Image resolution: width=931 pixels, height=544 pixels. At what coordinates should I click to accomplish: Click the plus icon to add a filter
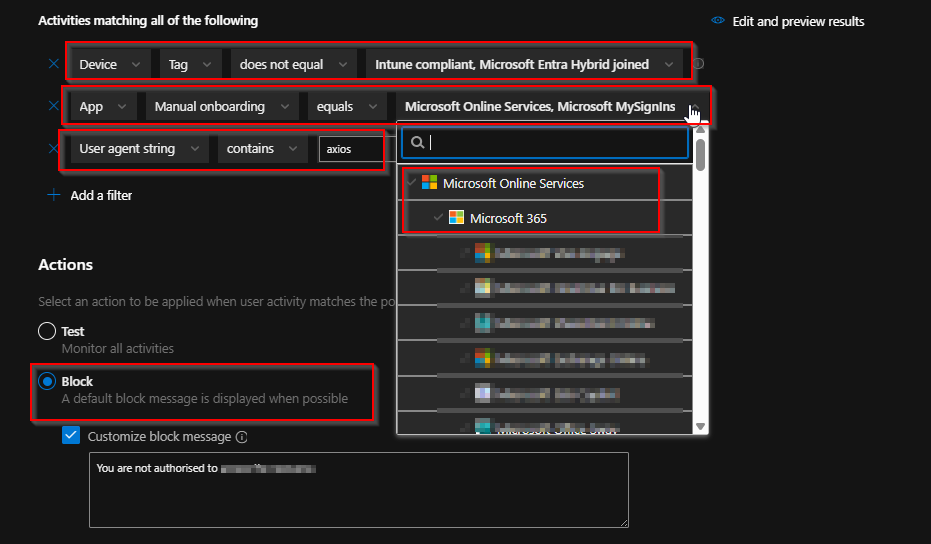[x=54, y=195]
